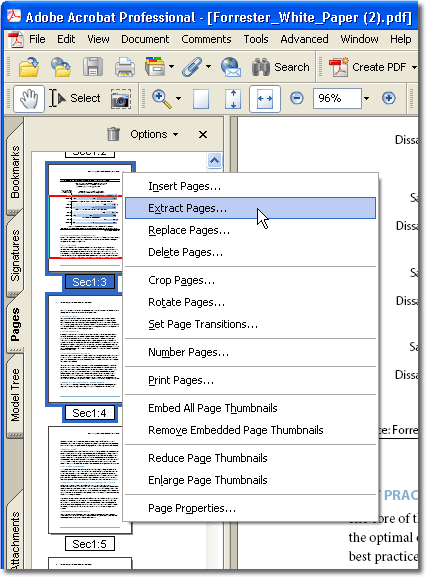Click the Zoom In plus button

click(388, 98)
